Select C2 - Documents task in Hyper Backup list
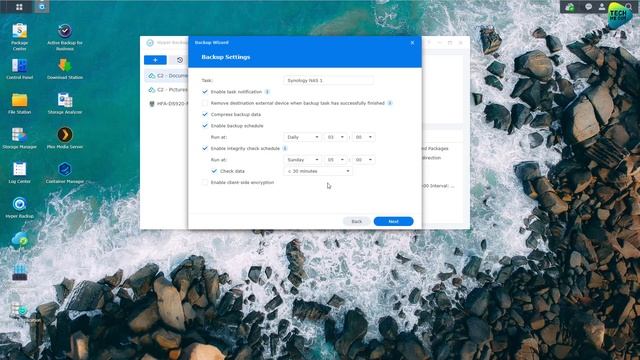This screenshot has height=360, width=640. [x=166, y=76]
